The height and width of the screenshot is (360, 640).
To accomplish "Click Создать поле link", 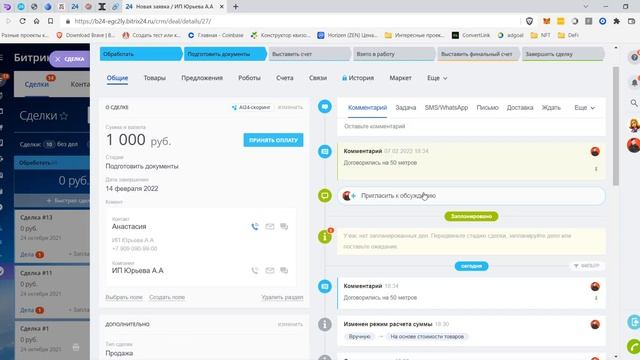I will [x=167, y=297].
